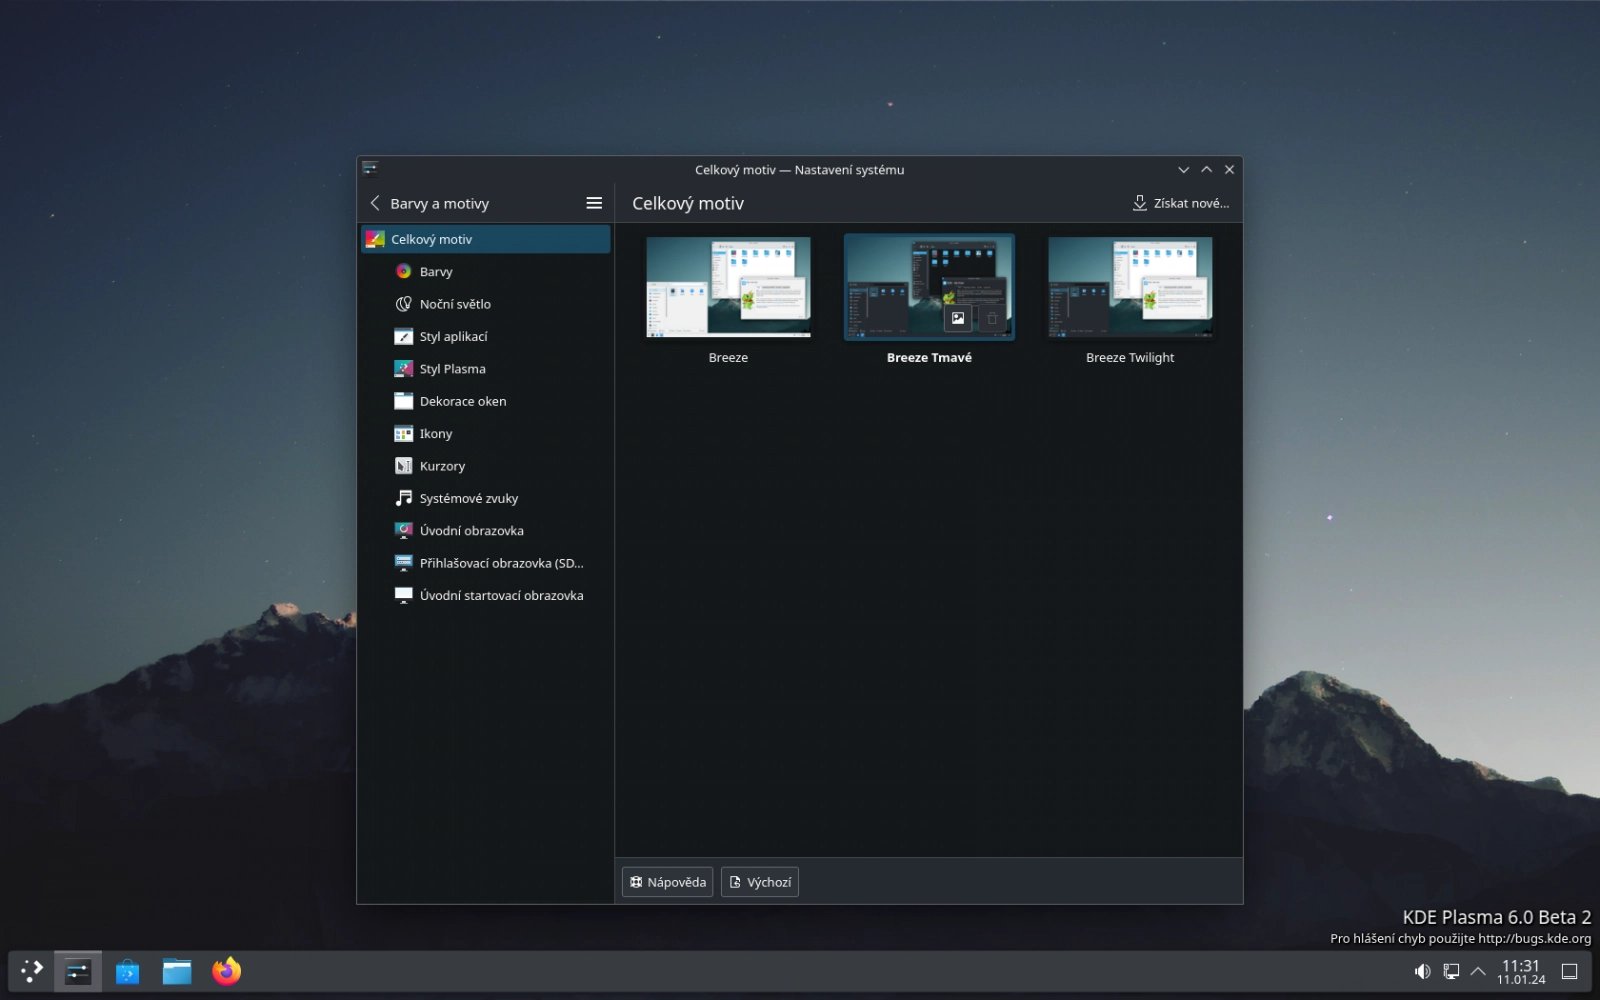
Task: Click Získat nové to download themes
Action: (1180, 203)
